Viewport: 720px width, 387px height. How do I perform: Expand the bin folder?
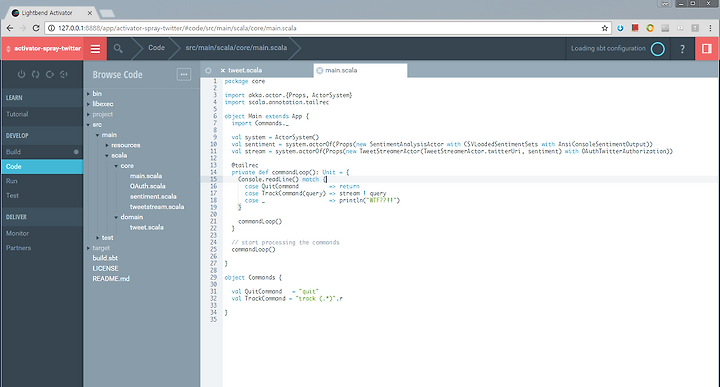tap(89, 94)
